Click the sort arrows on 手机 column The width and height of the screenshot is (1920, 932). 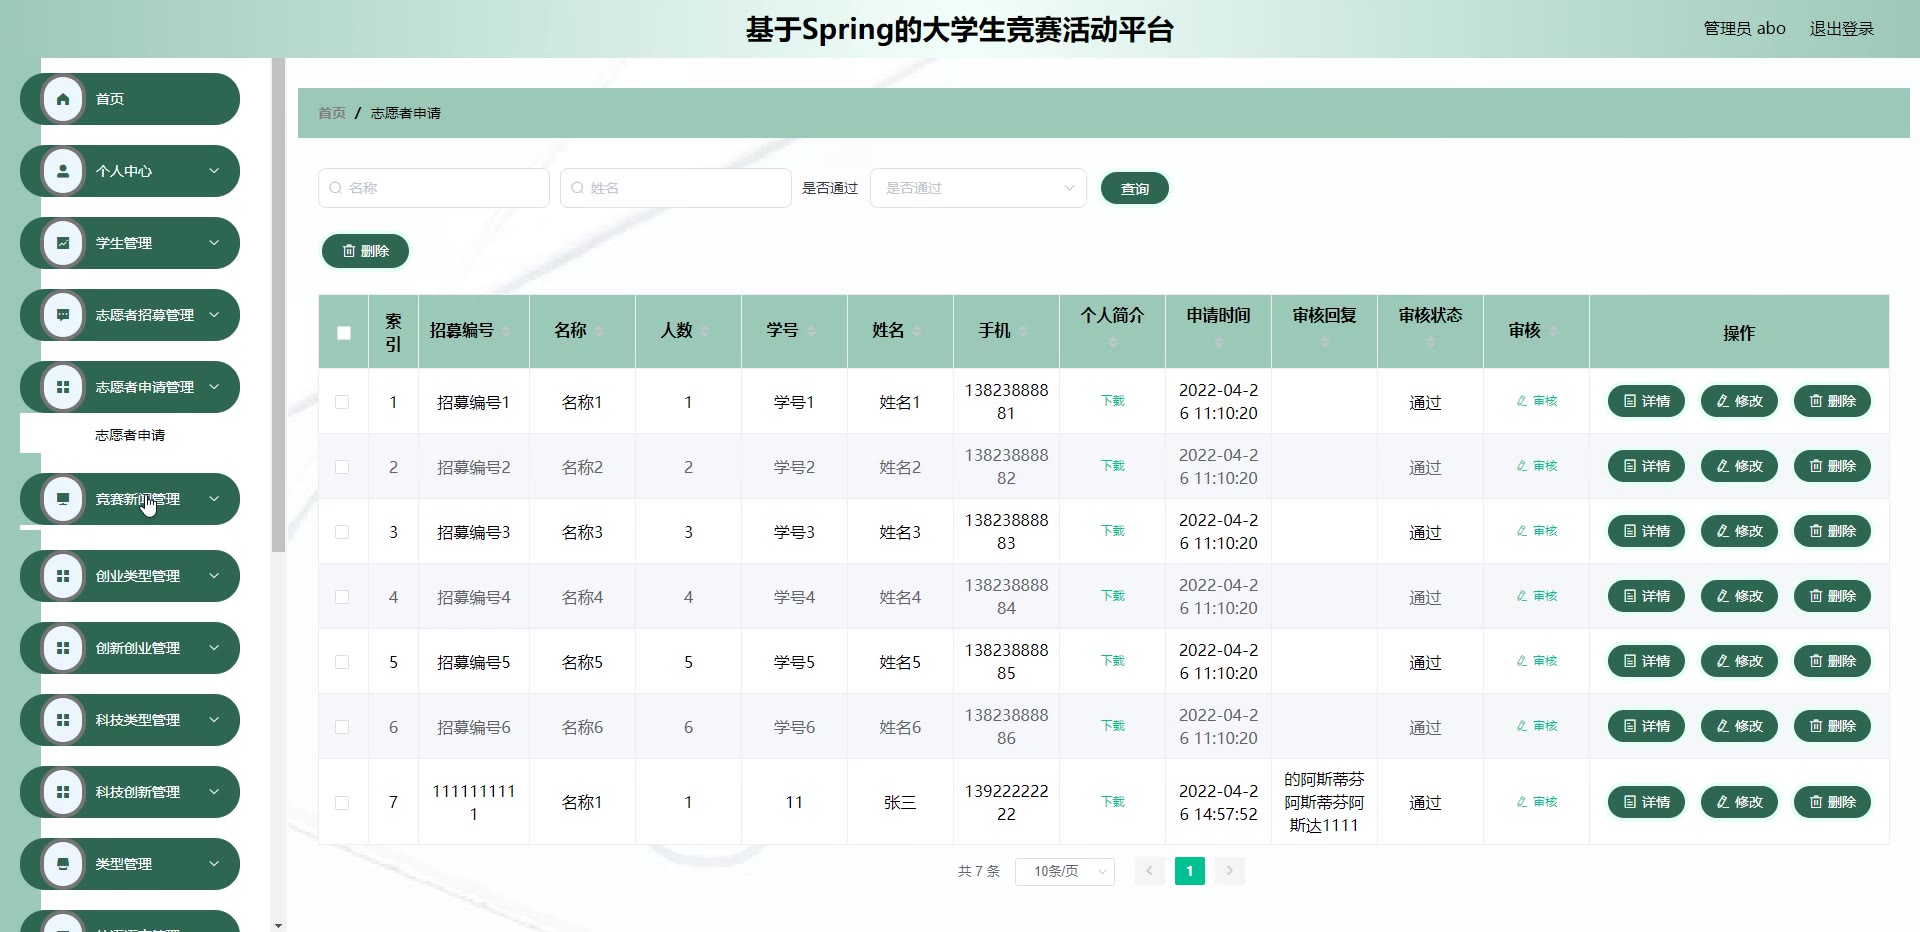click(x=1023, y=331)
